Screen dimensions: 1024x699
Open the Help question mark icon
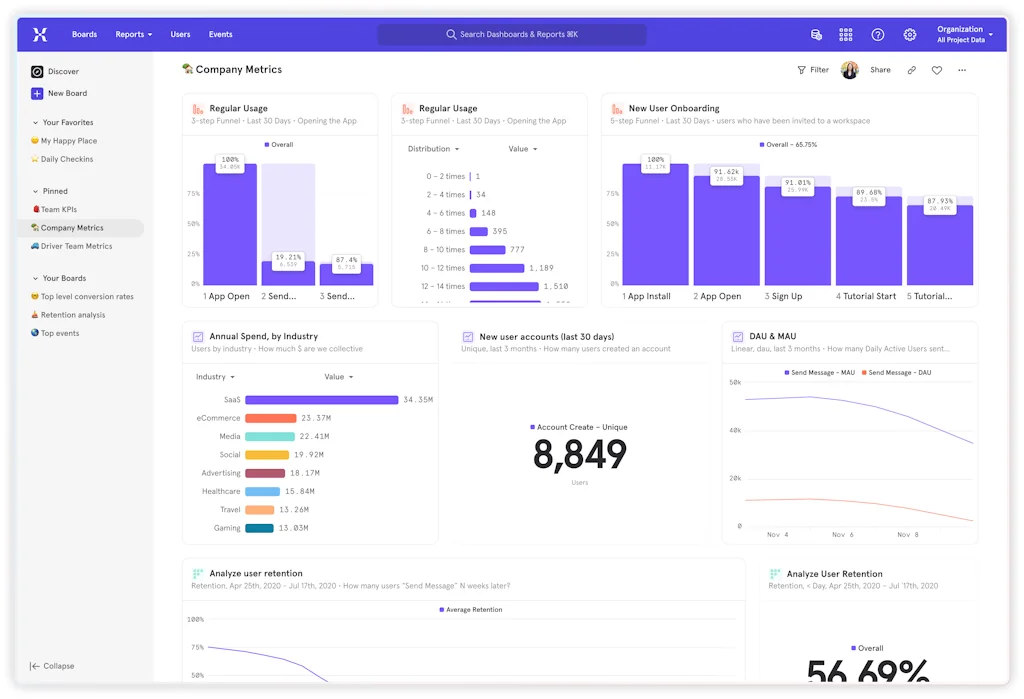click(878, 34)
